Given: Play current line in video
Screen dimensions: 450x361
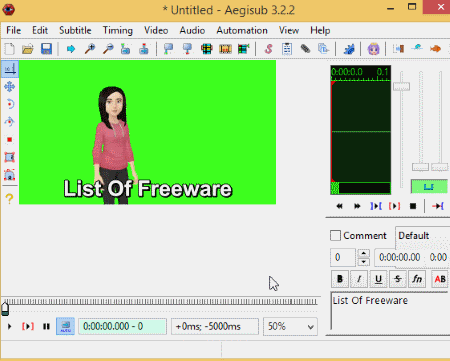Looking at the screenshot, I should [28, 326].
